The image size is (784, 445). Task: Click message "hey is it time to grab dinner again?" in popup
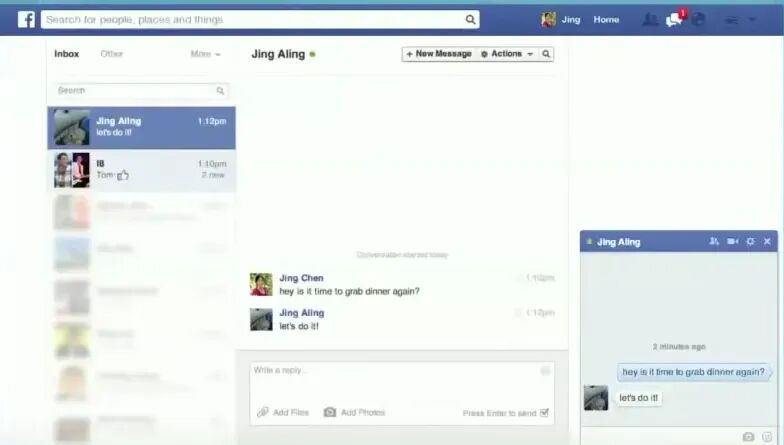pyautogui.click(x=693, y=372)
